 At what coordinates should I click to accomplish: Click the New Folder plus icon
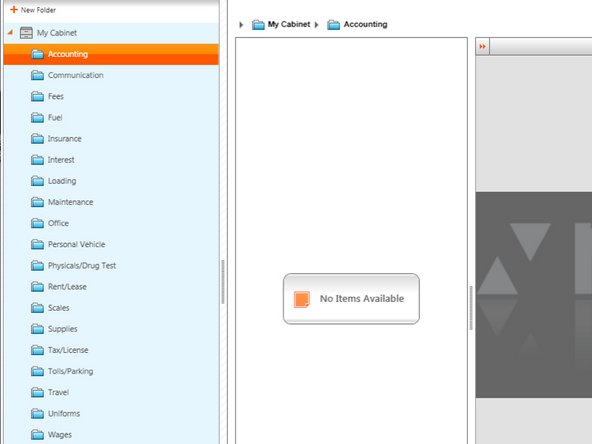[14, 9]
